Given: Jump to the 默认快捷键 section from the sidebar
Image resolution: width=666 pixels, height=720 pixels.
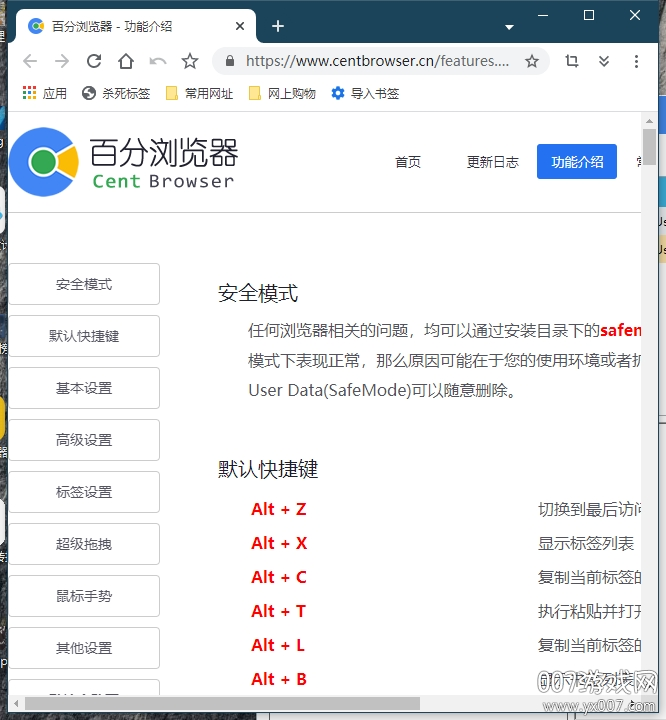Looking at the screenshot, I should click(x=84, y=336).
